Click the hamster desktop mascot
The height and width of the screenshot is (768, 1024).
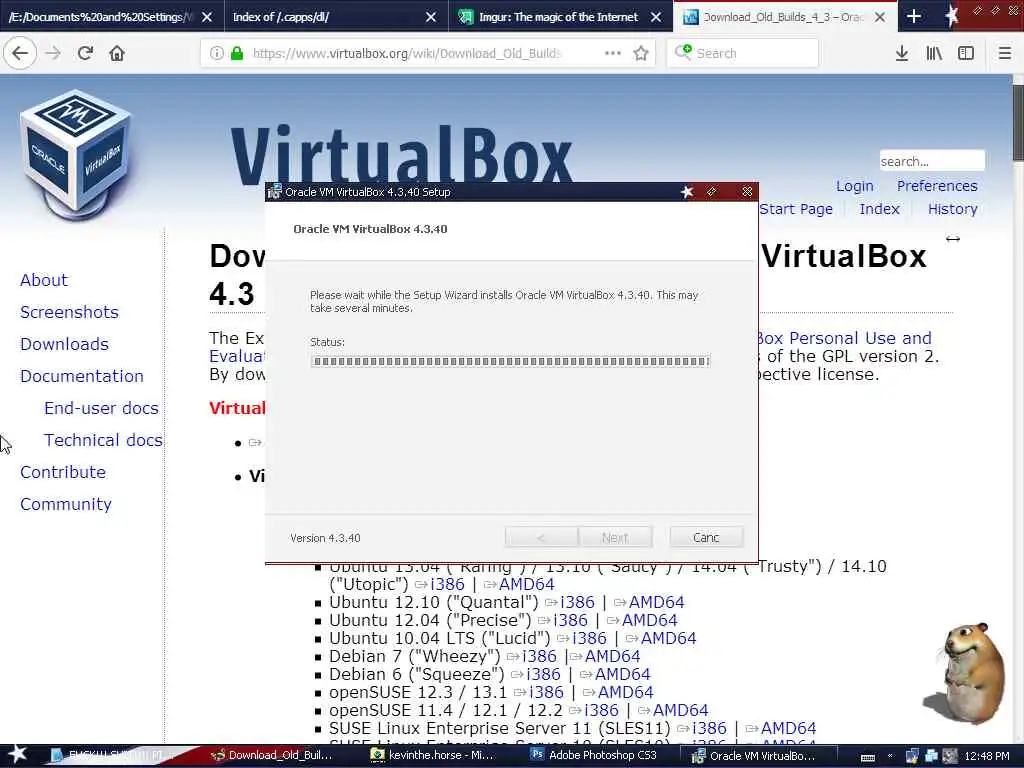[965, 673]
